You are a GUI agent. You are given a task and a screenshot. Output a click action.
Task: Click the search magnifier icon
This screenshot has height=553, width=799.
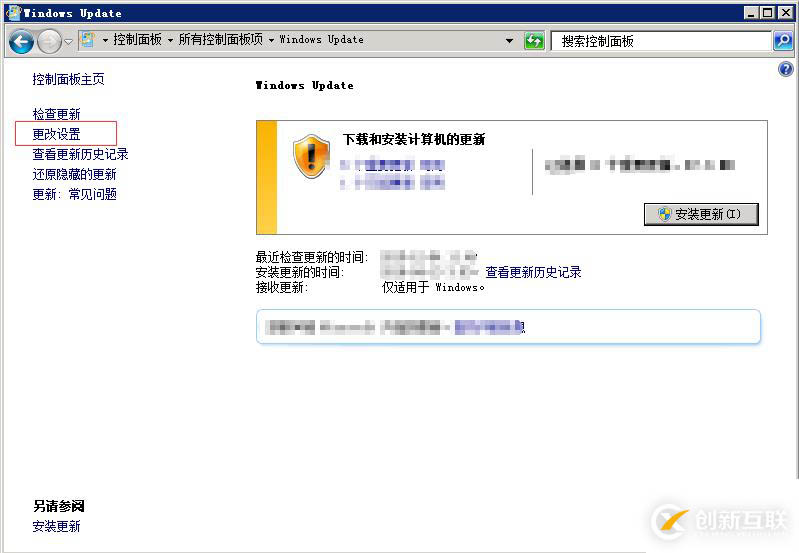coord(783,41)
